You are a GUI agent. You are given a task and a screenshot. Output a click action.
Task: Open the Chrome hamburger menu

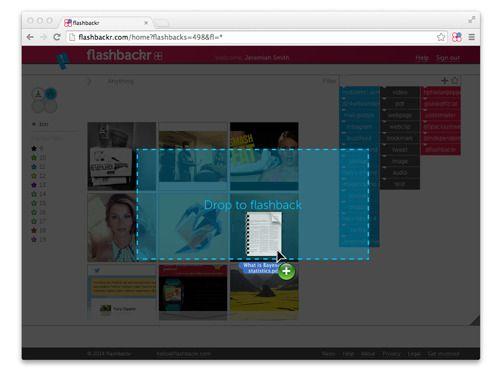472,37
